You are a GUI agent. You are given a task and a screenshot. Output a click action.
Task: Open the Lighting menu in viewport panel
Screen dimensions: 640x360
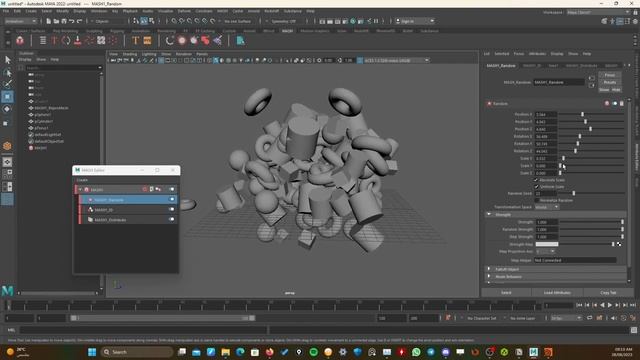tap(149, 54)
